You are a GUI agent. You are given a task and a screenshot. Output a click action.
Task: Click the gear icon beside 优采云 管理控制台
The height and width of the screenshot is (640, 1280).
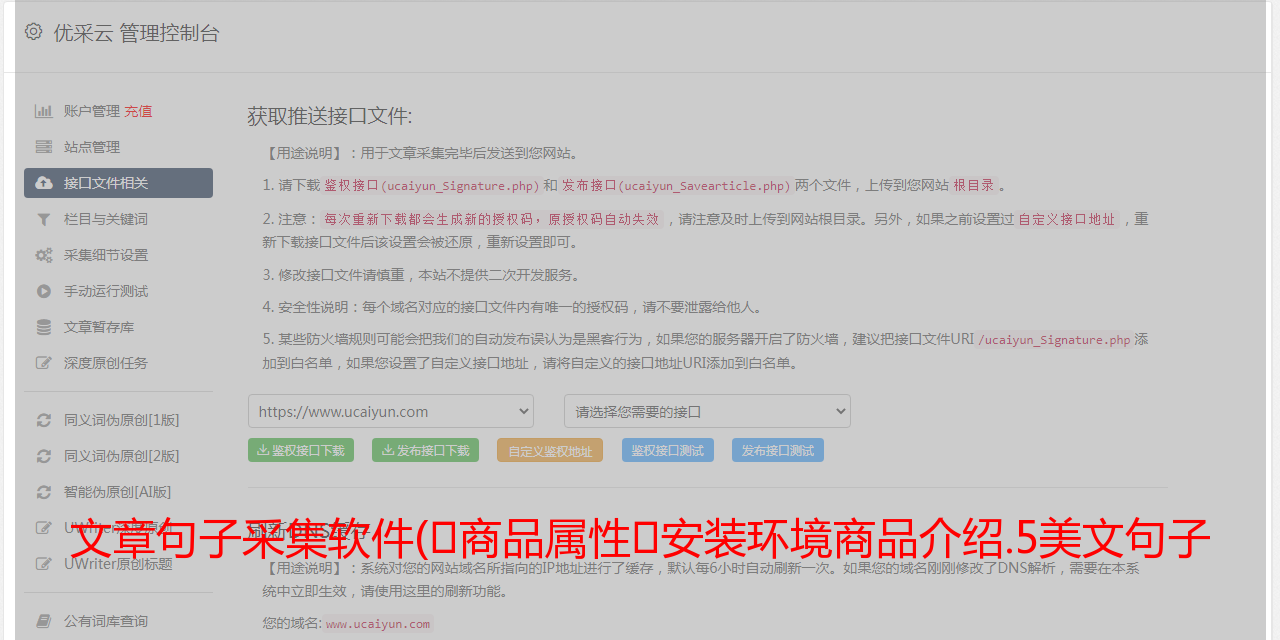click(33, 32)
